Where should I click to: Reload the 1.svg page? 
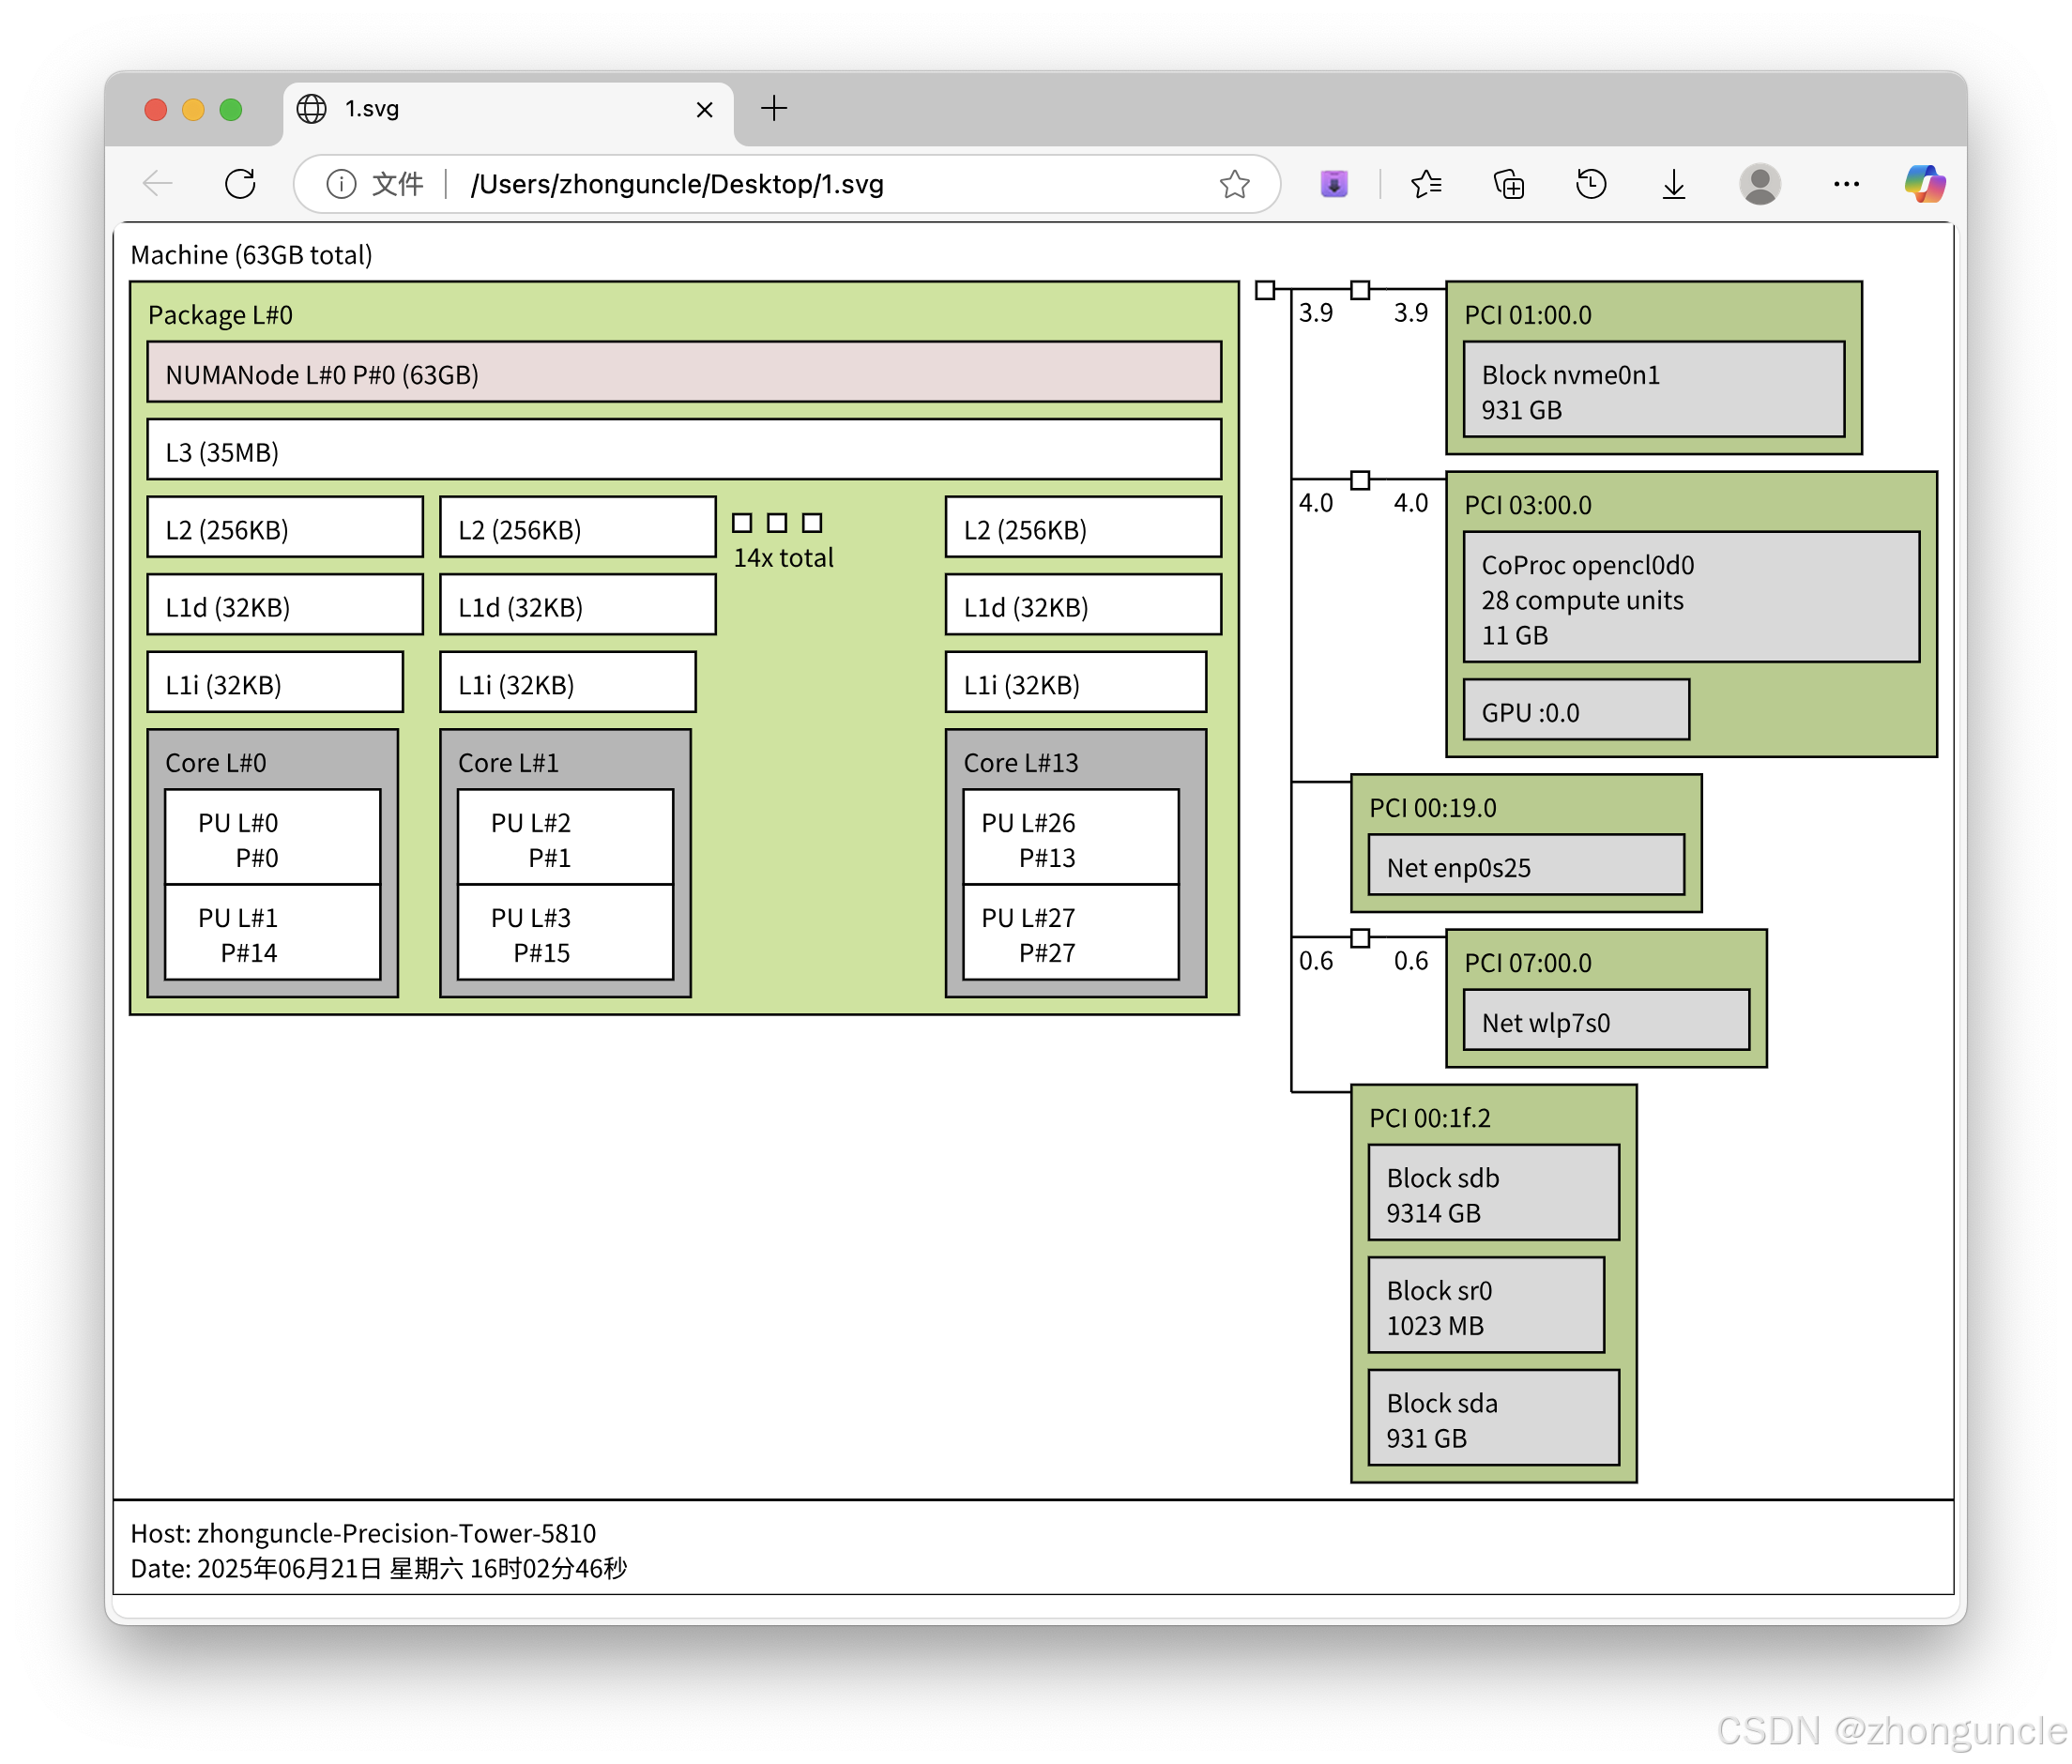(x=240, y=184)
